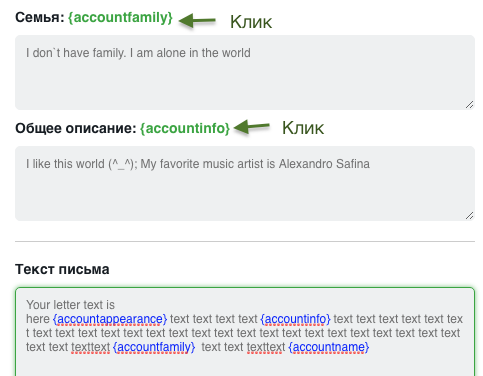
Task: Click inside the Текст письма letter box
Action: click(x=245, y=332)
